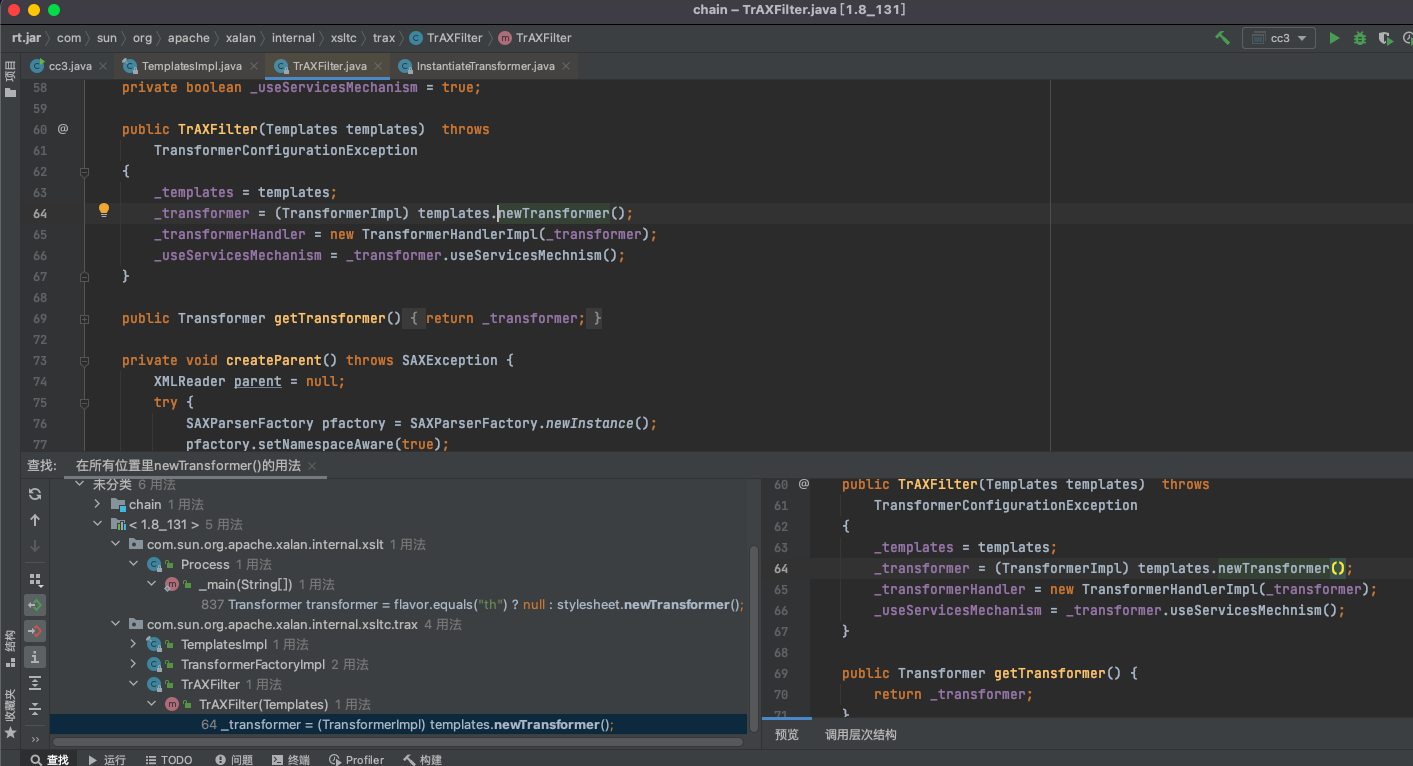The width and height of the screenshot is (1413, 766).
Task: Expand the TransformerFactoryImpl 2 用法 node
Action: pos(134,664)
